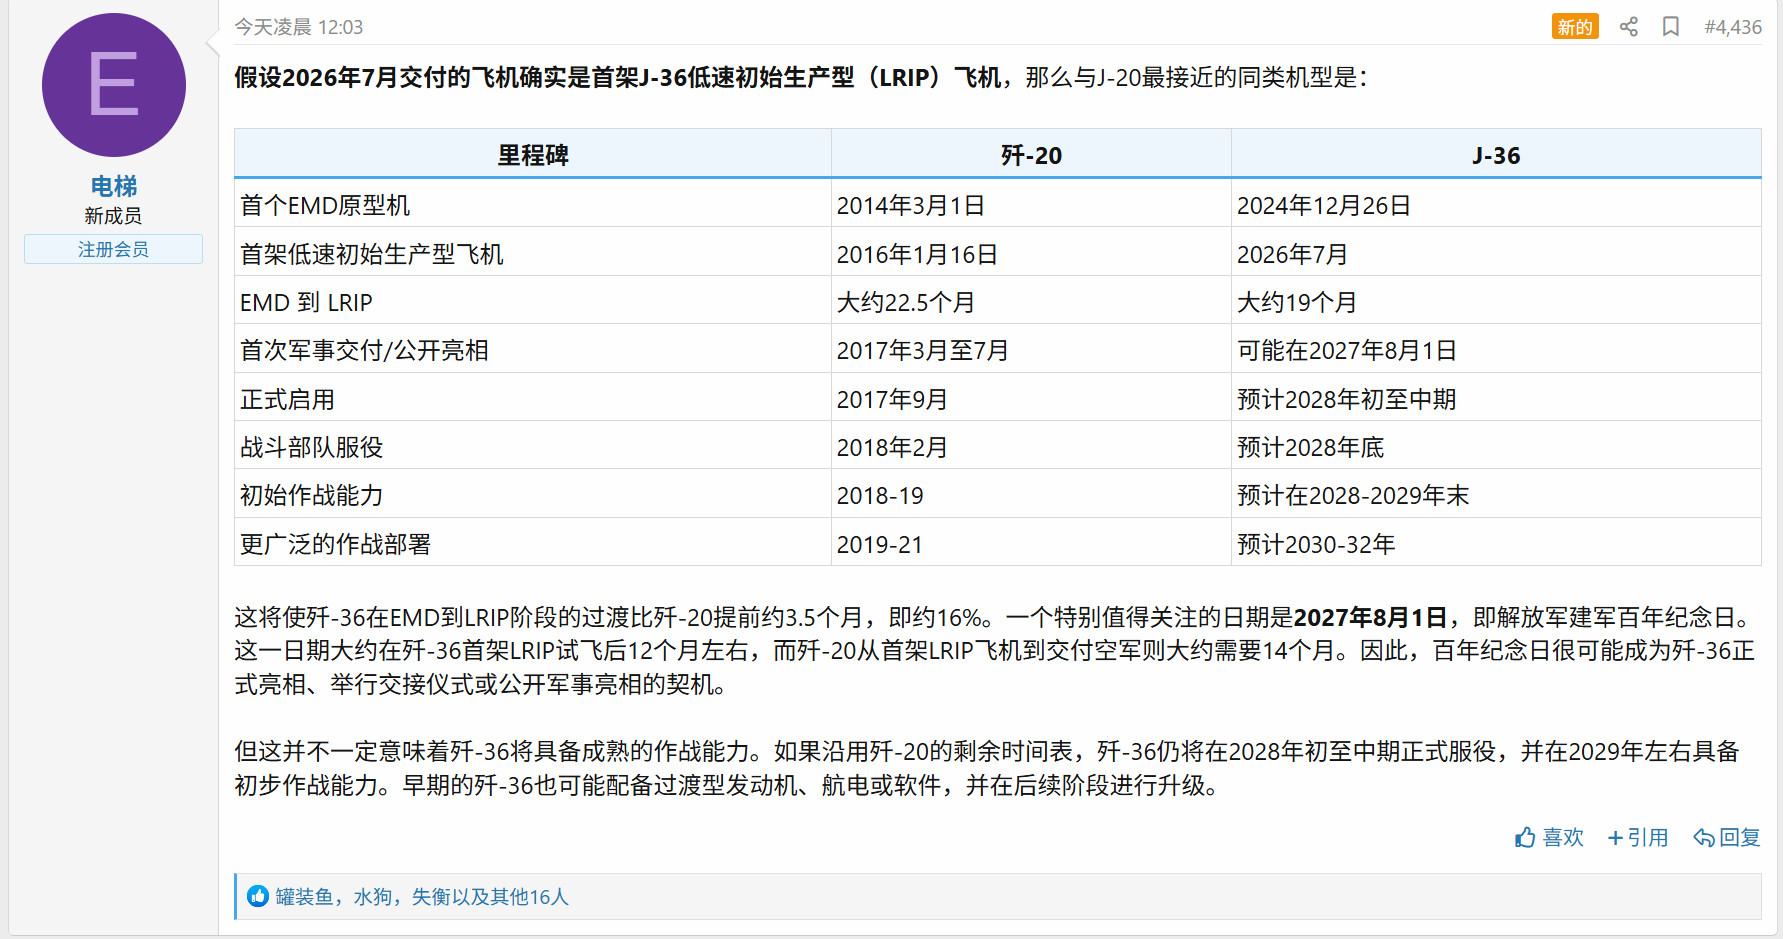Viewport: 1783px width, 939px height.
Task: Click cell 预计2028年初至中期
Action: [x=1496, y=399]
